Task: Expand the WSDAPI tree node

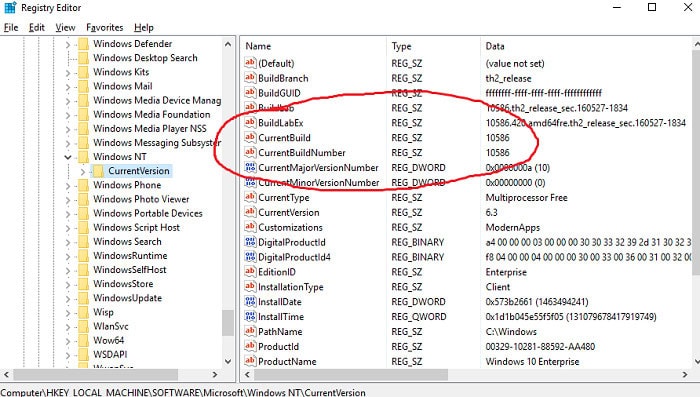Action: click(68, 355)
